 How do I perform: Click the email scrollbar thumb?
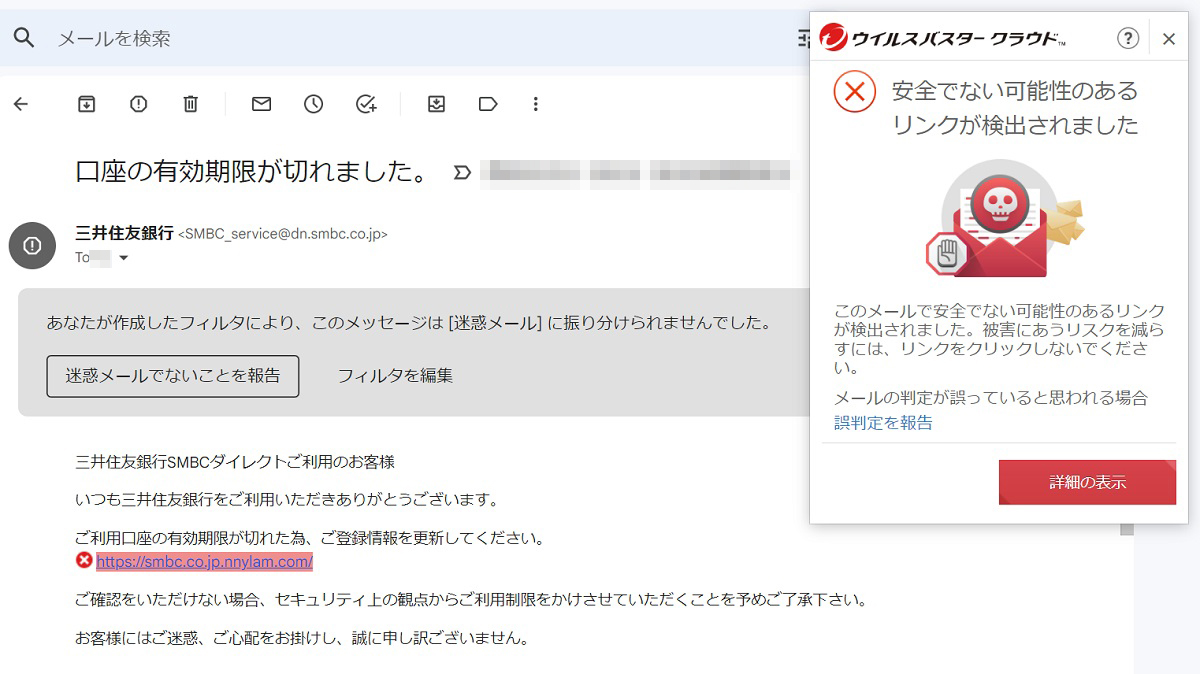click(x=1127, y=528)
